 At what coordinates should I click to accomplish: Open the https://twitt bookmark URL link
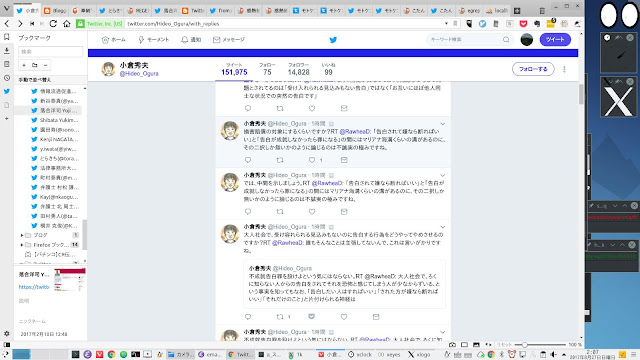coord(34,287)
